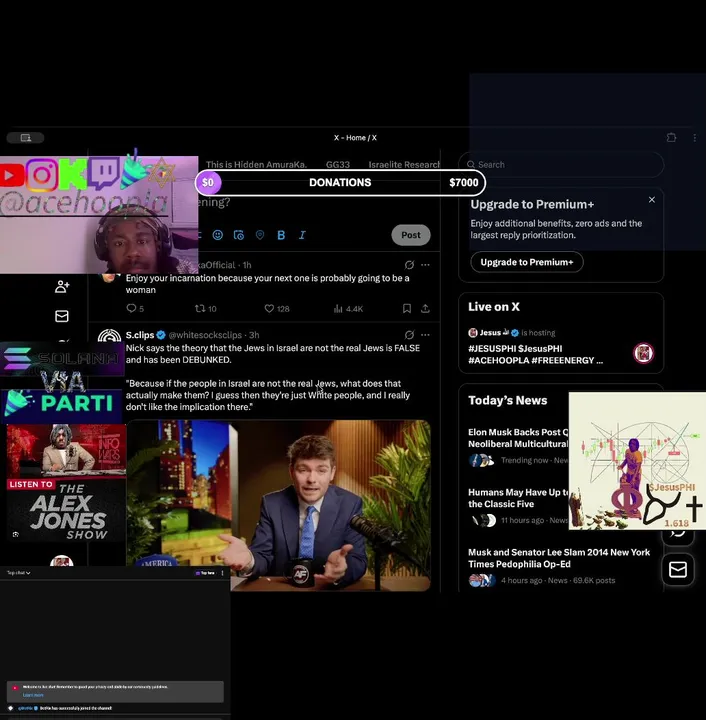
Task: Click the Top fans button in chat
Action: point(205,573)
